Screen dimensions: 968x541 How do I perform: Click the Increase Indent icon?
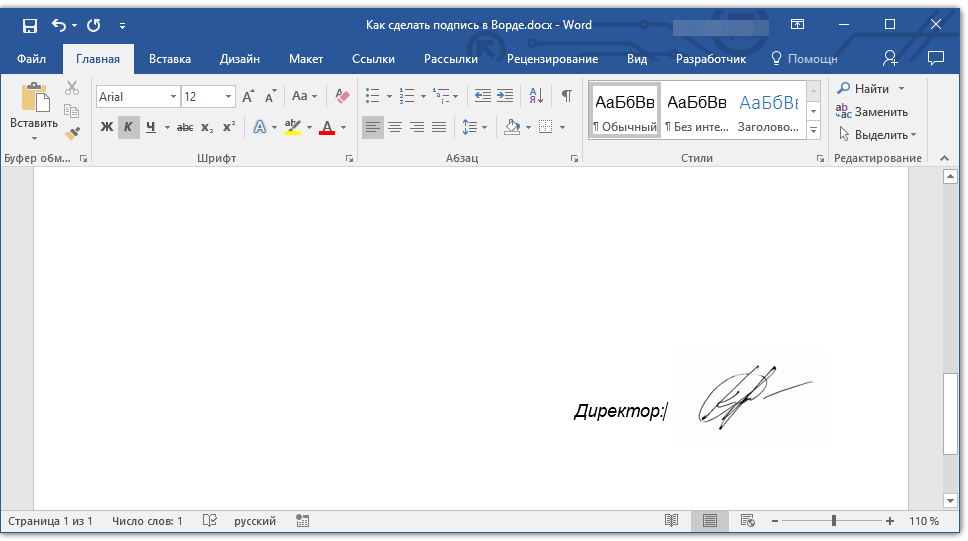(x=505, y=96)
